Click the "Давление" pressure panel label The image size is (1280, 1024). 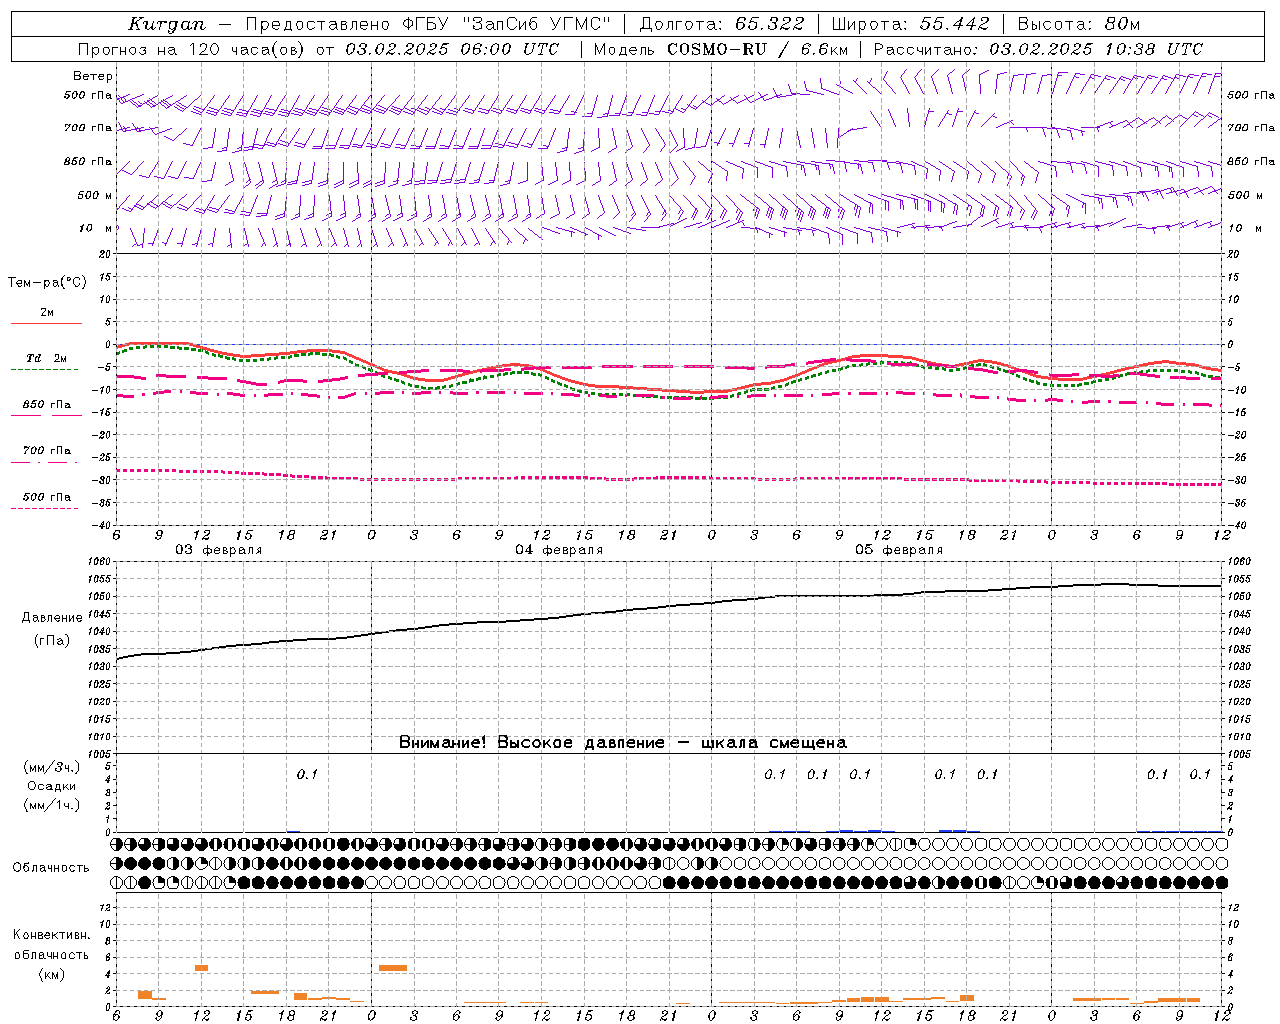(52, 618)
